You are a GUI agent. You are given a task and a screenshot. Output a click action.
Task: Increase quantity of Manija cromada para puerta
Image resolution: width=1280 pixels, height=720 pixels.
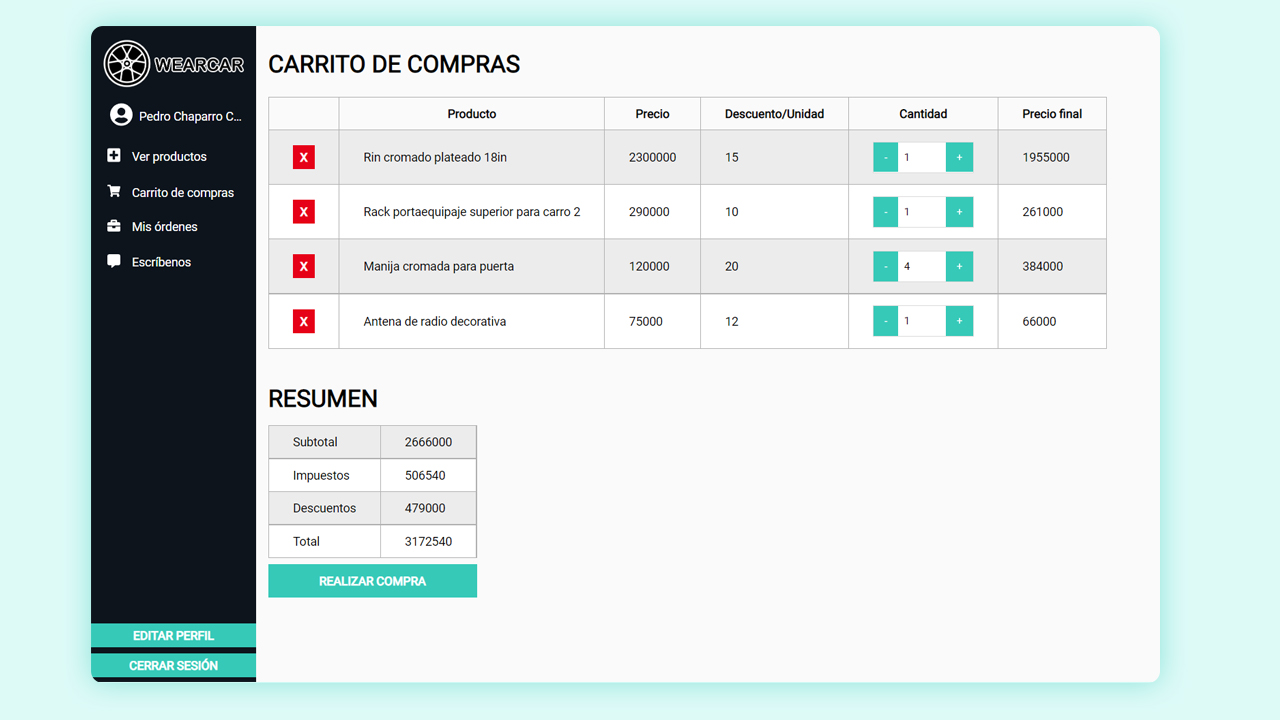pos(959,266)
